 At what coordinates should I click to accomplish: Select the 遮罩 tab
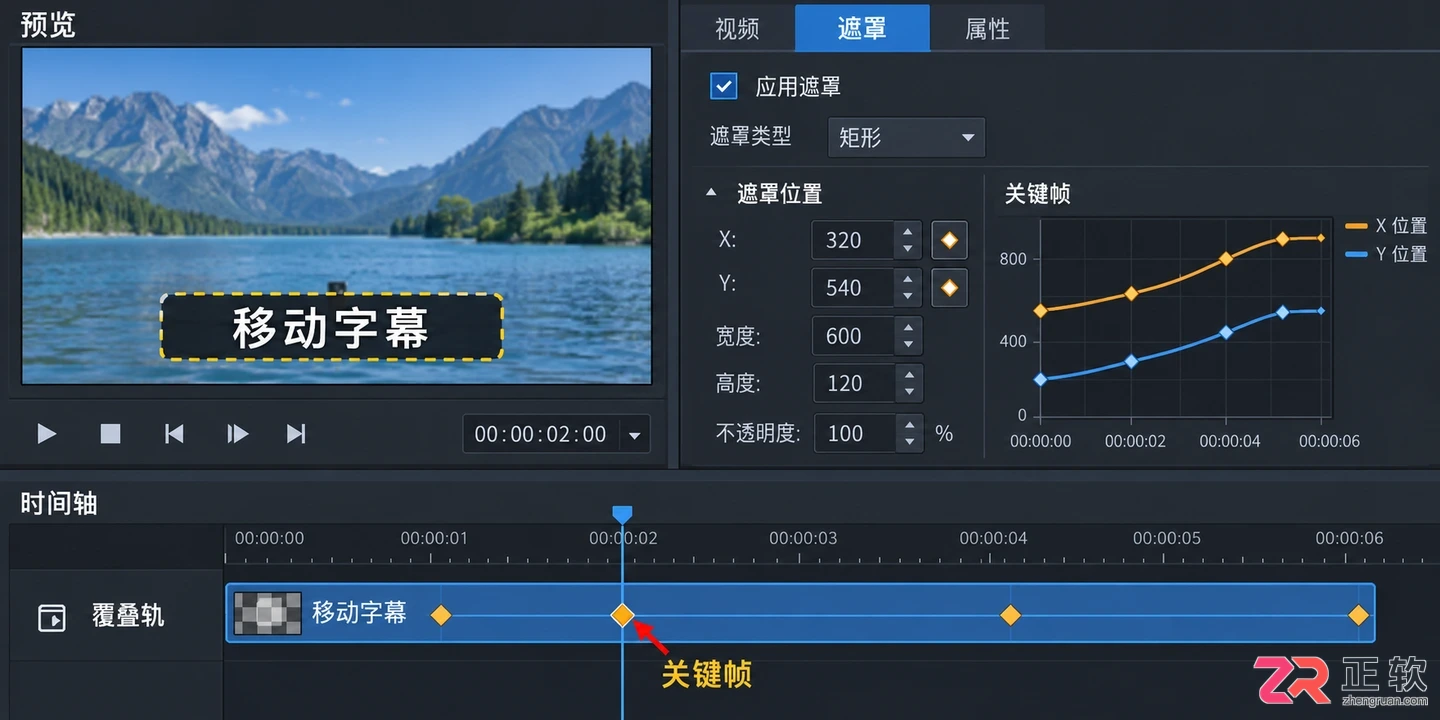(x=862, y=28)
